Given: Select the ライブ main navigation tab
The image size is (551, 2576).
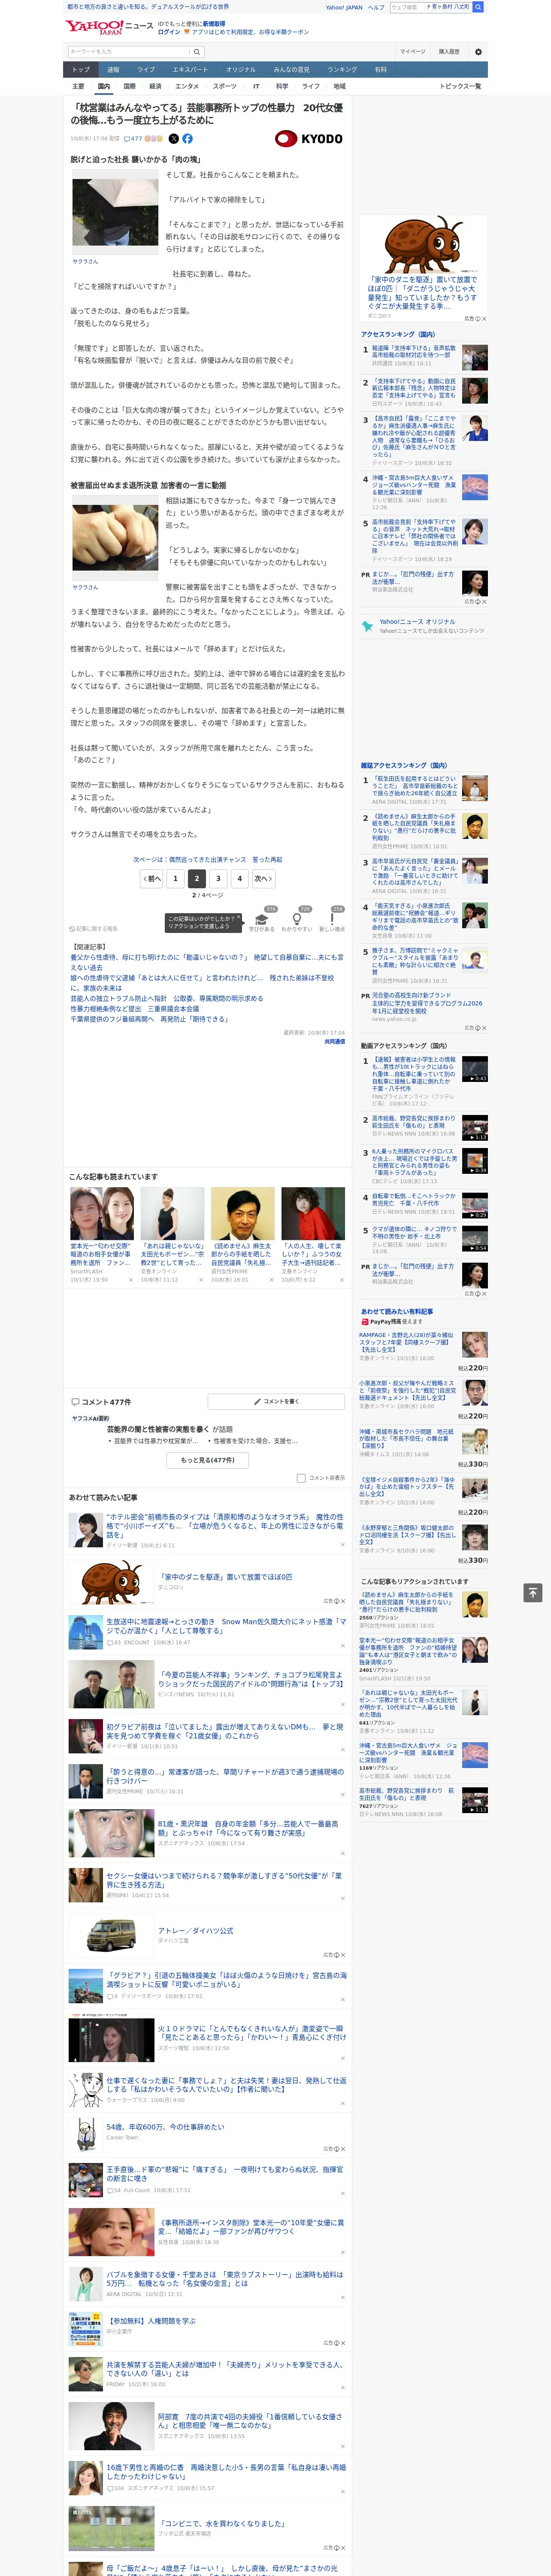Looking at the screenshot, I should pos(146,70).
